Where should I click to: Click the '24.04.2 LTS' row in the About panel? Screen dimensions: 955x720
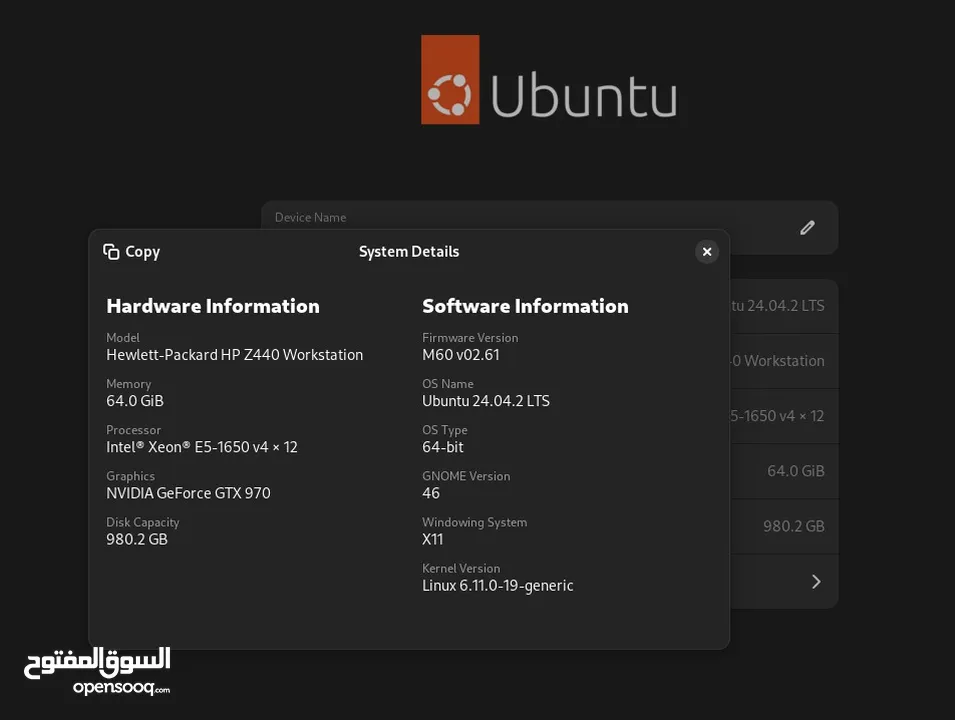pos(784,306)
